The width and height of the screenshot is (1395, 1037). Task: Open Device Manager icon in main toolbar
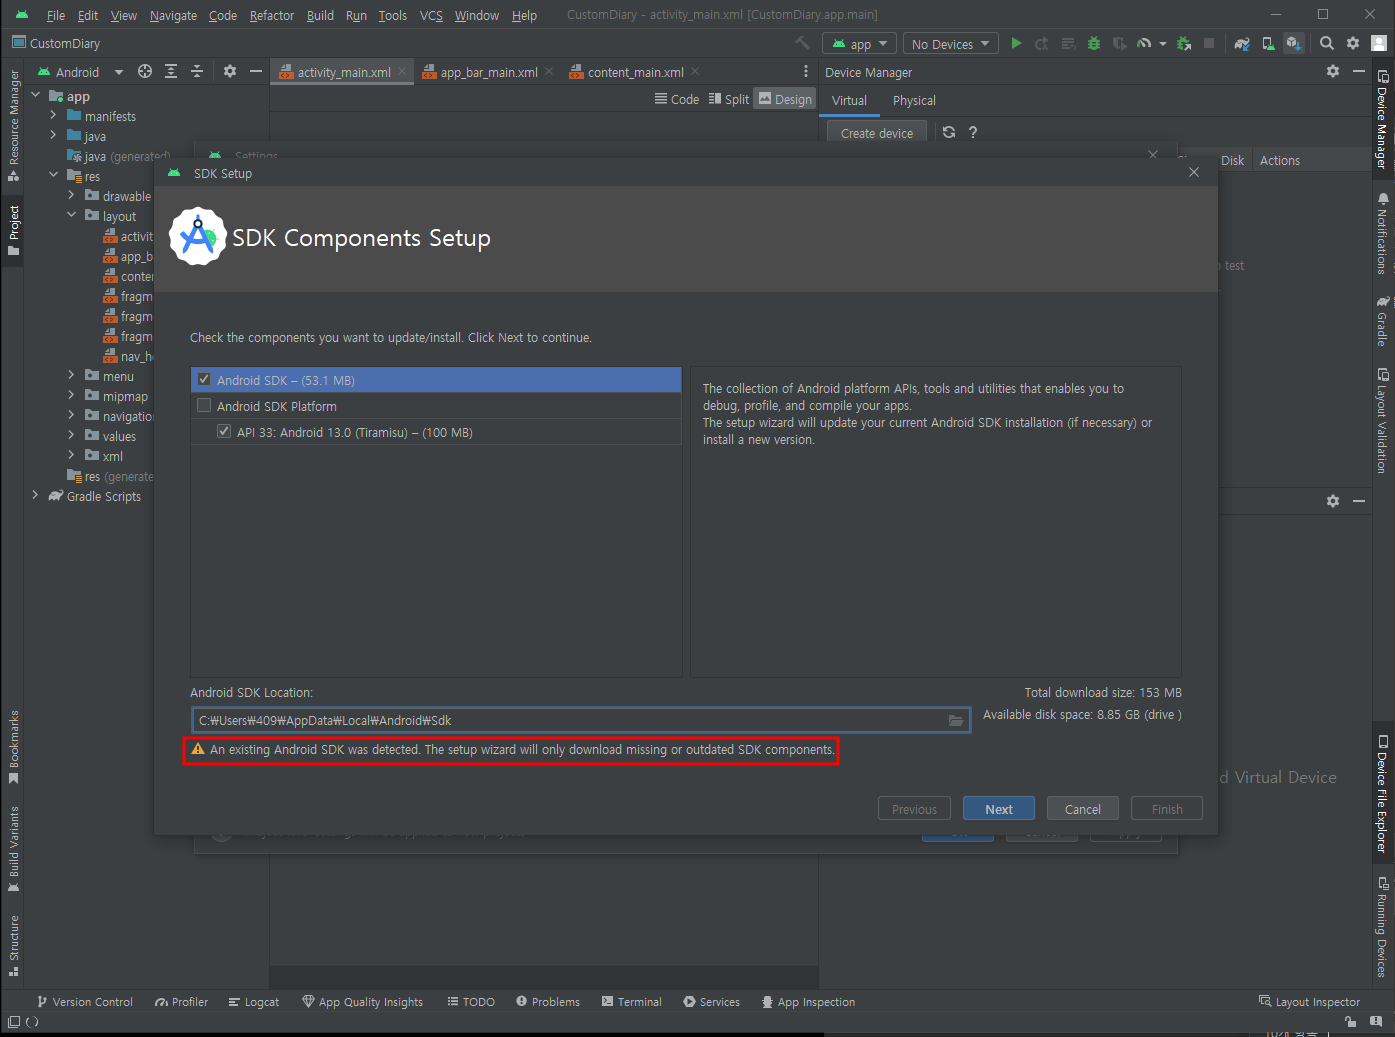coord(1268,43)
